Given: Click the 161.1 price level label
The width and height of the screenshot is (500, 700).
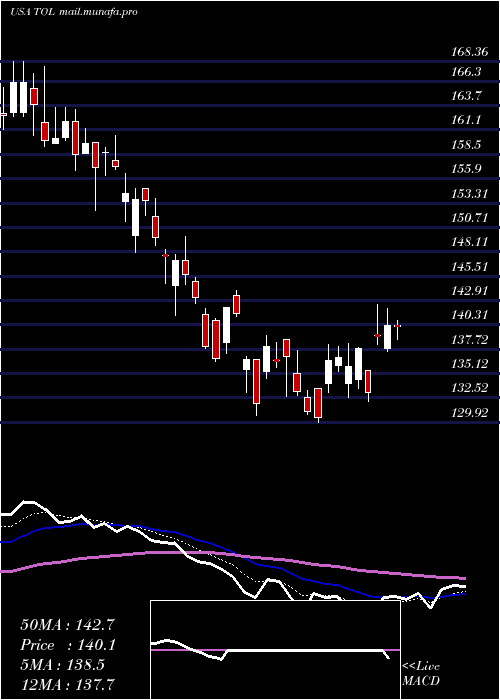Looking at the screenshot, I should tap(467, 120).
